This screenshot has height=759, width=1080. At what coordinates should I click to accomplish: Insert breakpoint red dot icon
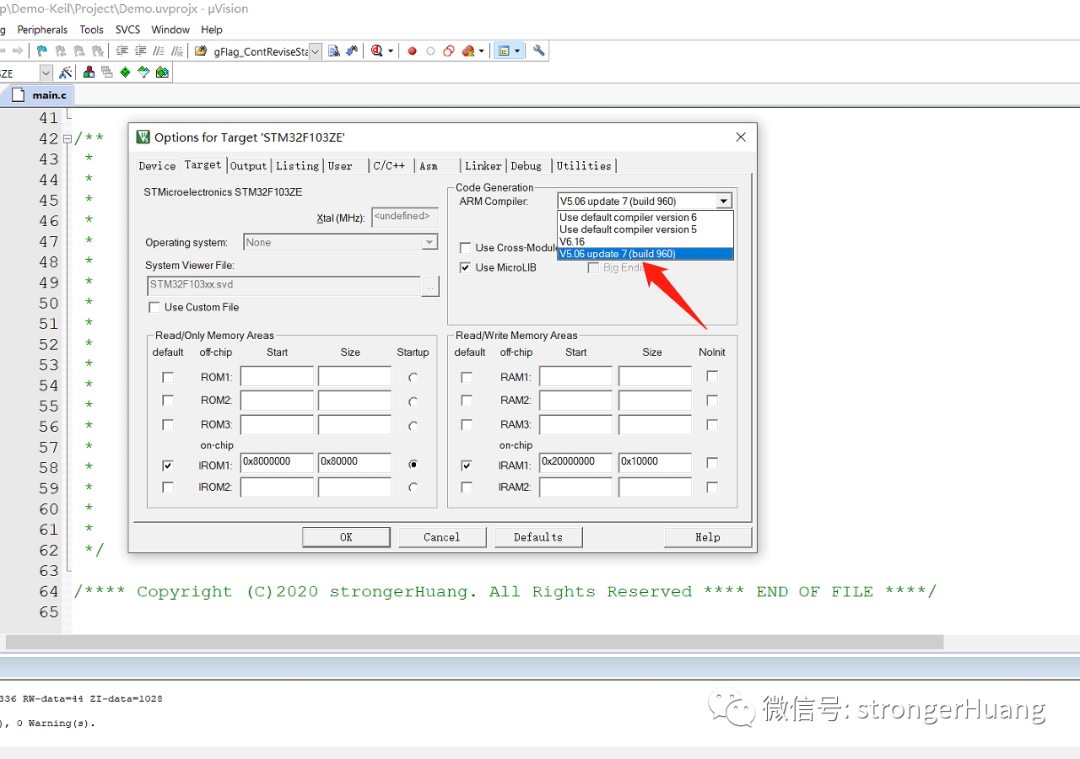(412, 51)
